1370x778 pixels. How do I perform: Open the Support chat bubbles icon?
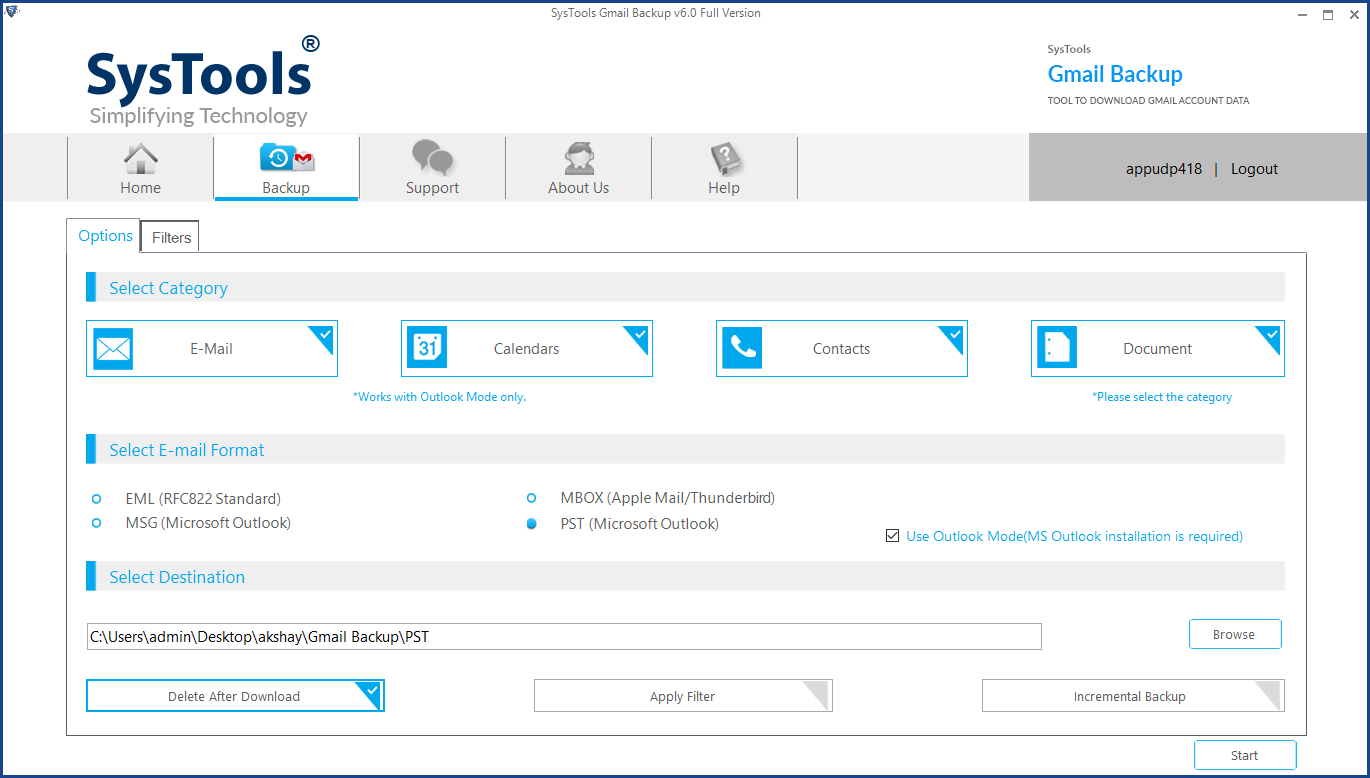click(x=432, y=158)
